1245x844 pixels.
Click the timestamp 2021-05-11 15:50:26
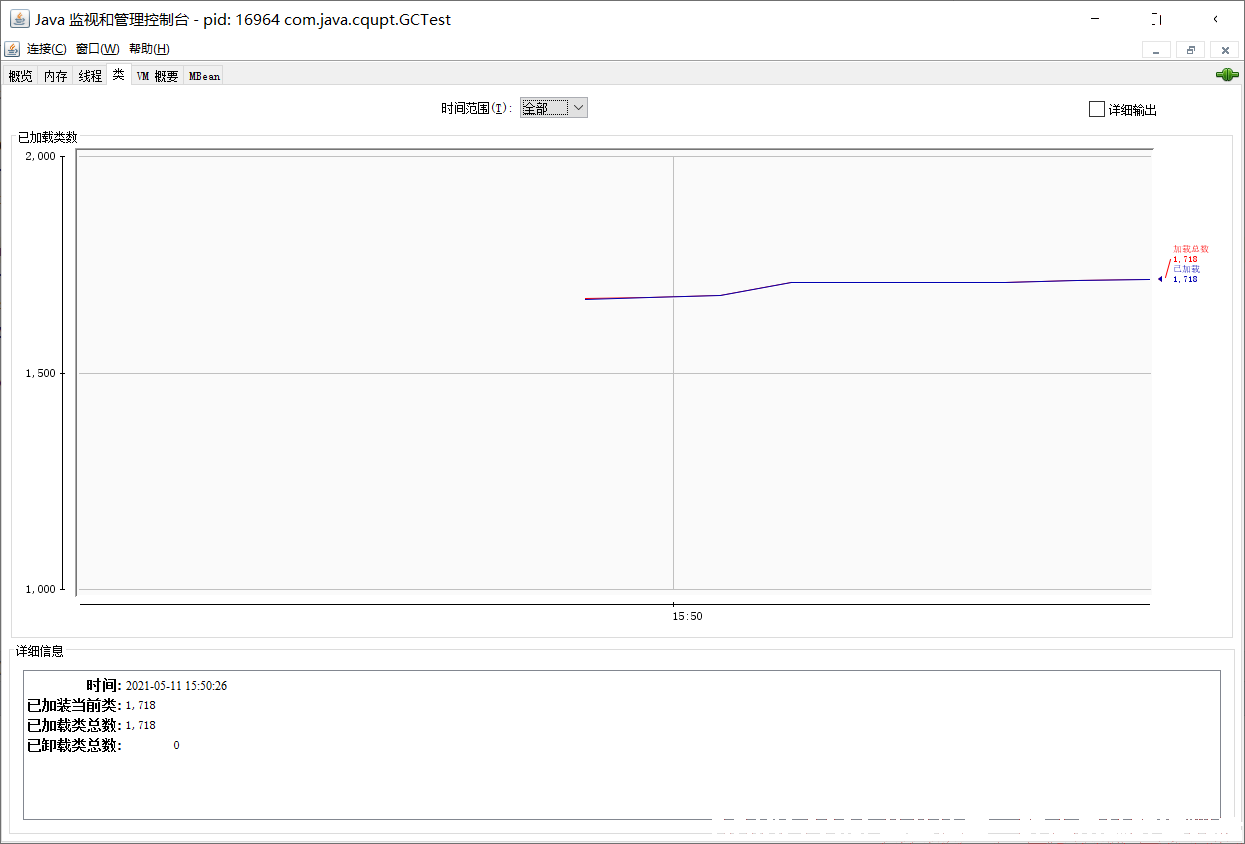pos(176,686)
